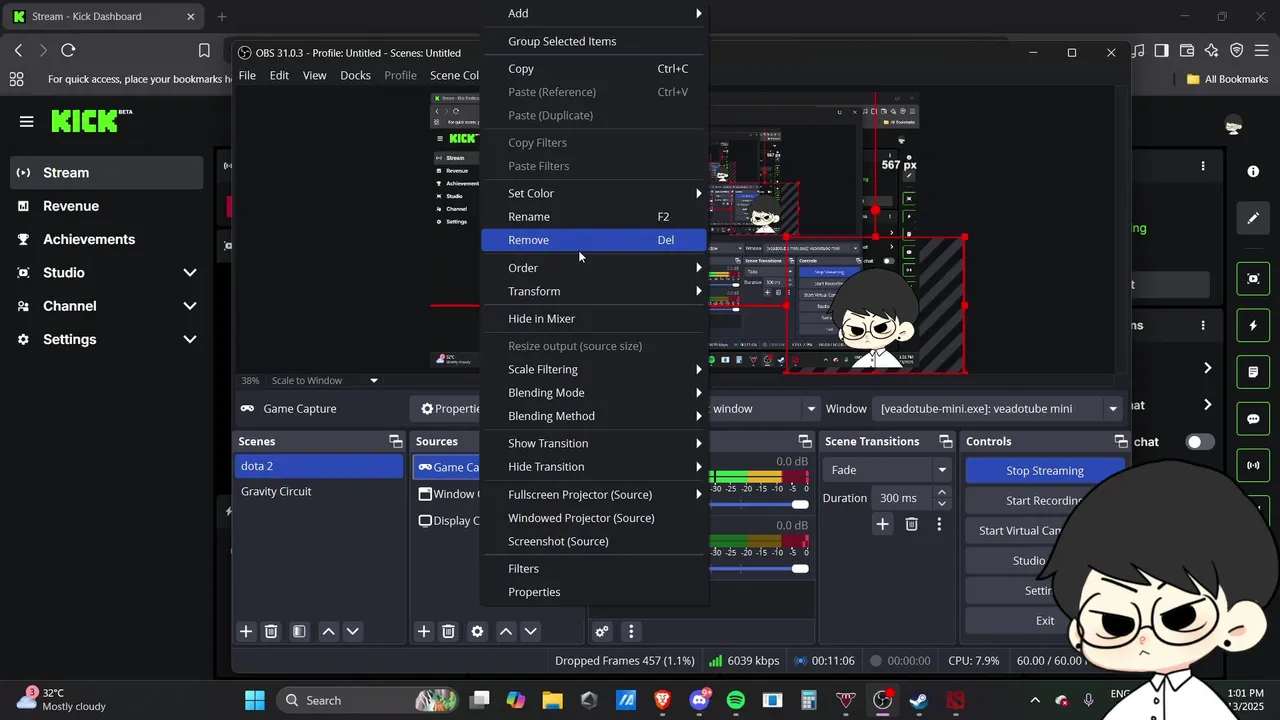Open Kick chat bubble widget icon
The image size is (1280, 720).
(x=1253, y=419)
